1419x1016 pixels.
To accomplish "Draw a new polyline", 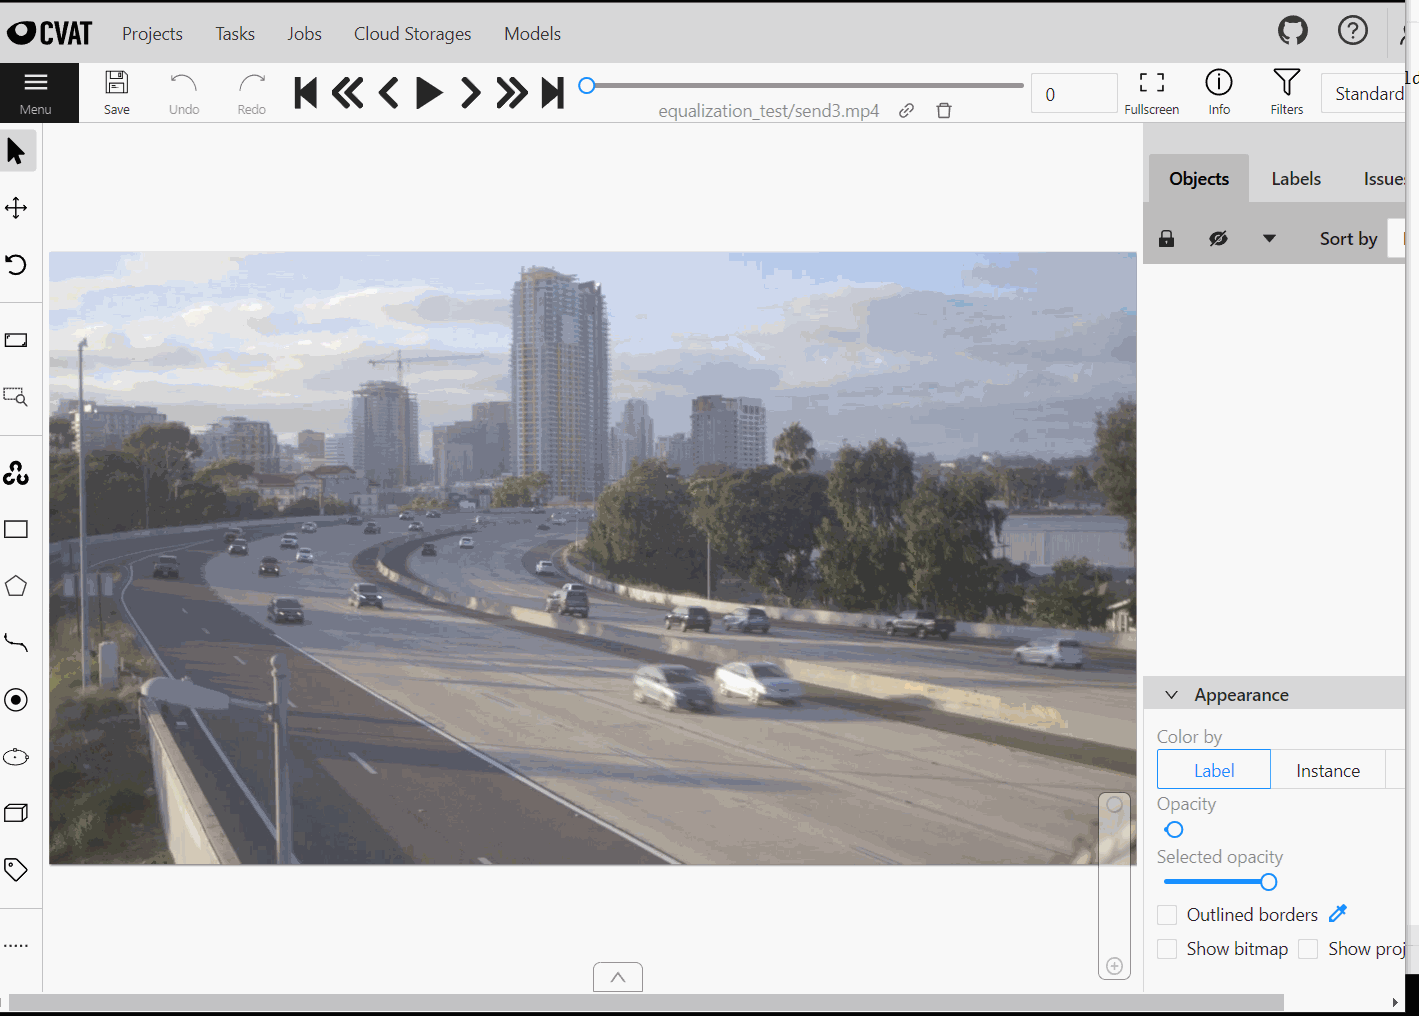I will pos(16,643).
